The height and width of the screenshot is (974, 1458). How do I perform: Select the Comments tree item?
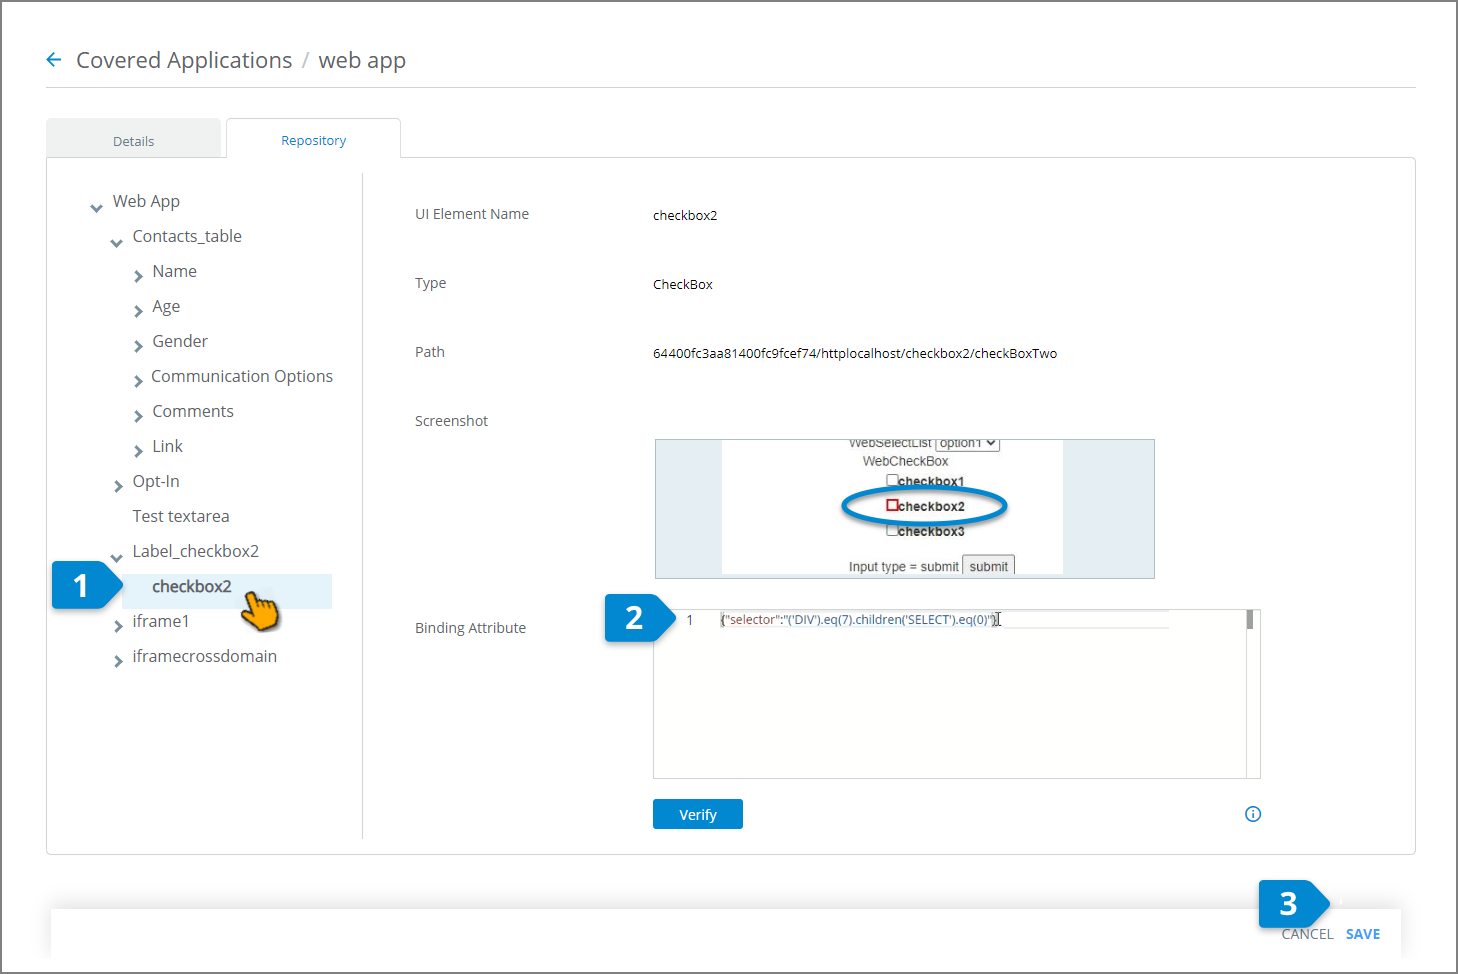[193, 411]
